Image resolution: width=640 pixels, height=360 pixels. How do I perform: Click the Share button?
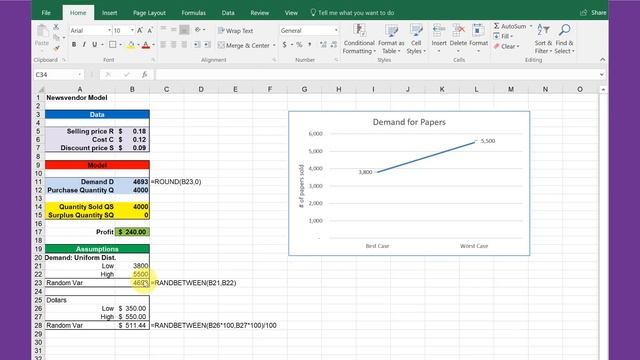click(593, 13)
